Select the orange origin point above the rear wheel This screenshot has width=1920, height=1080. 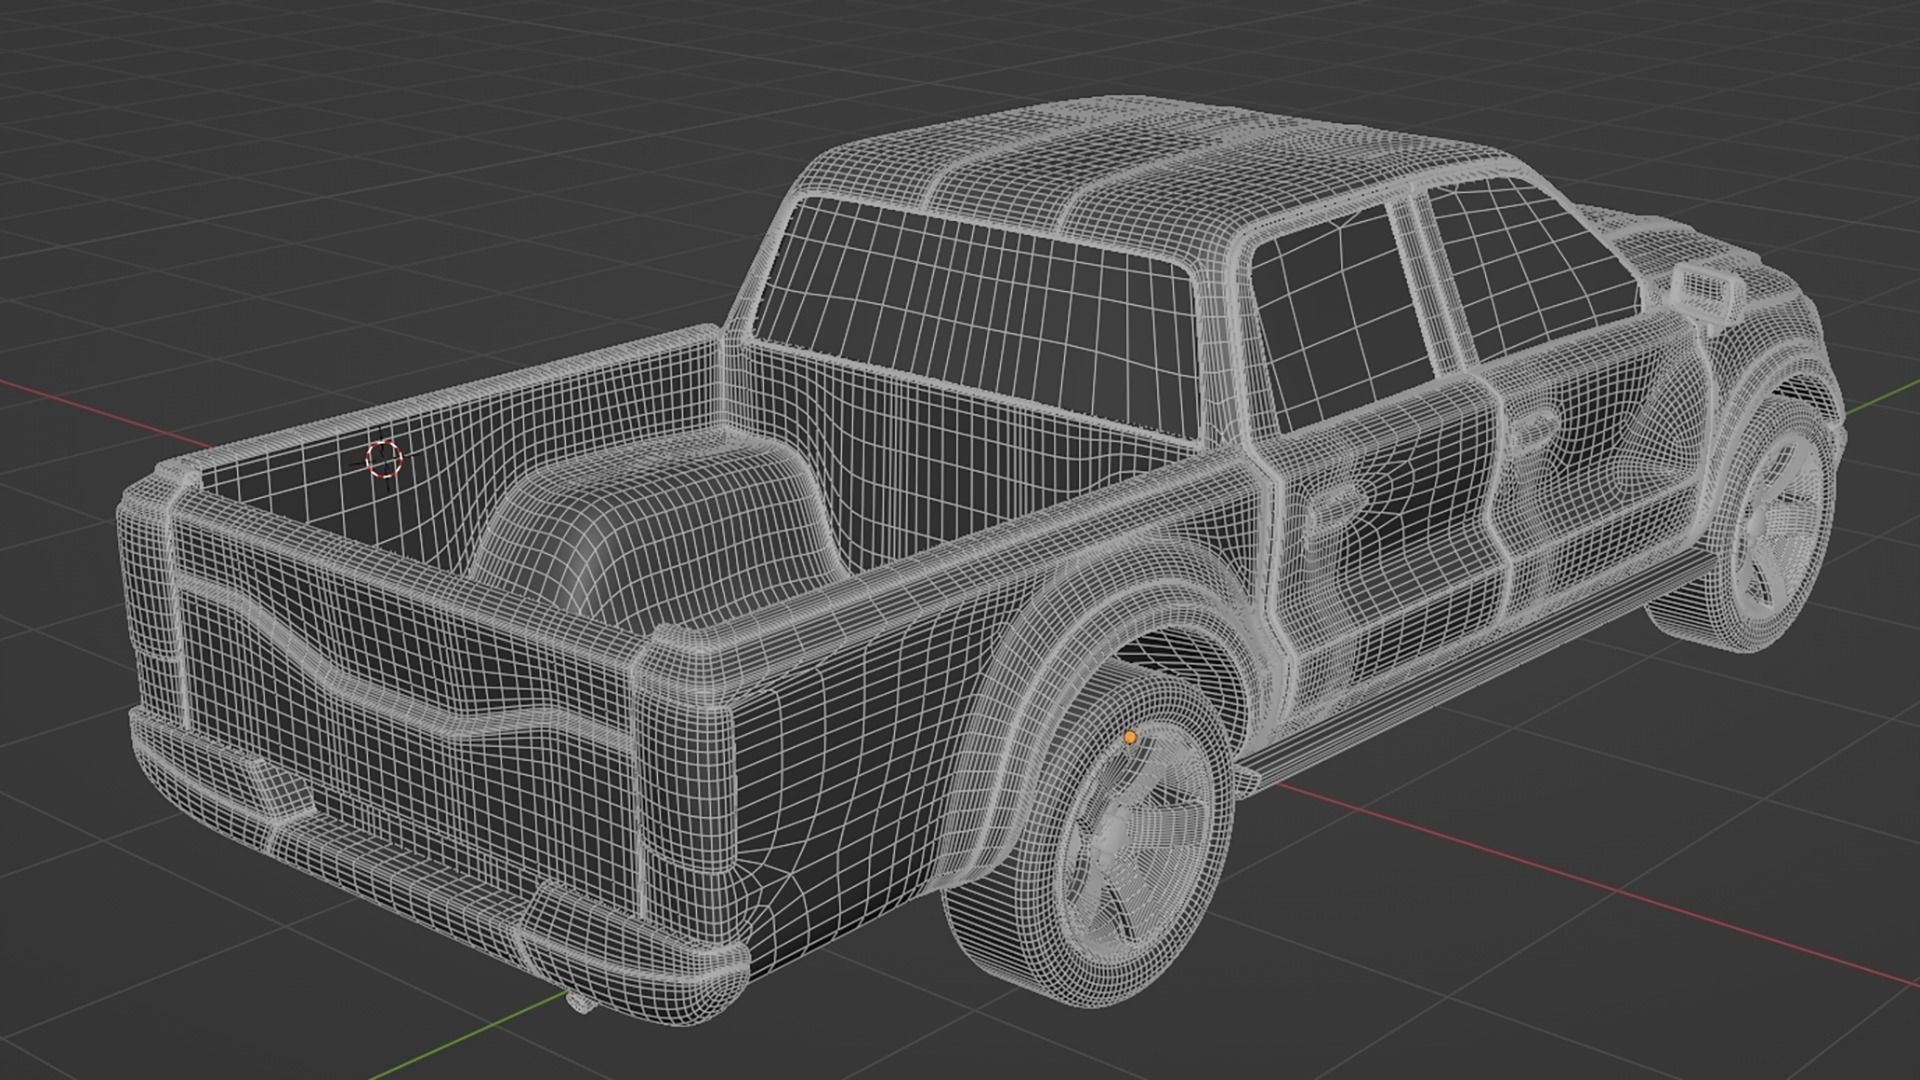(1130, 737)
